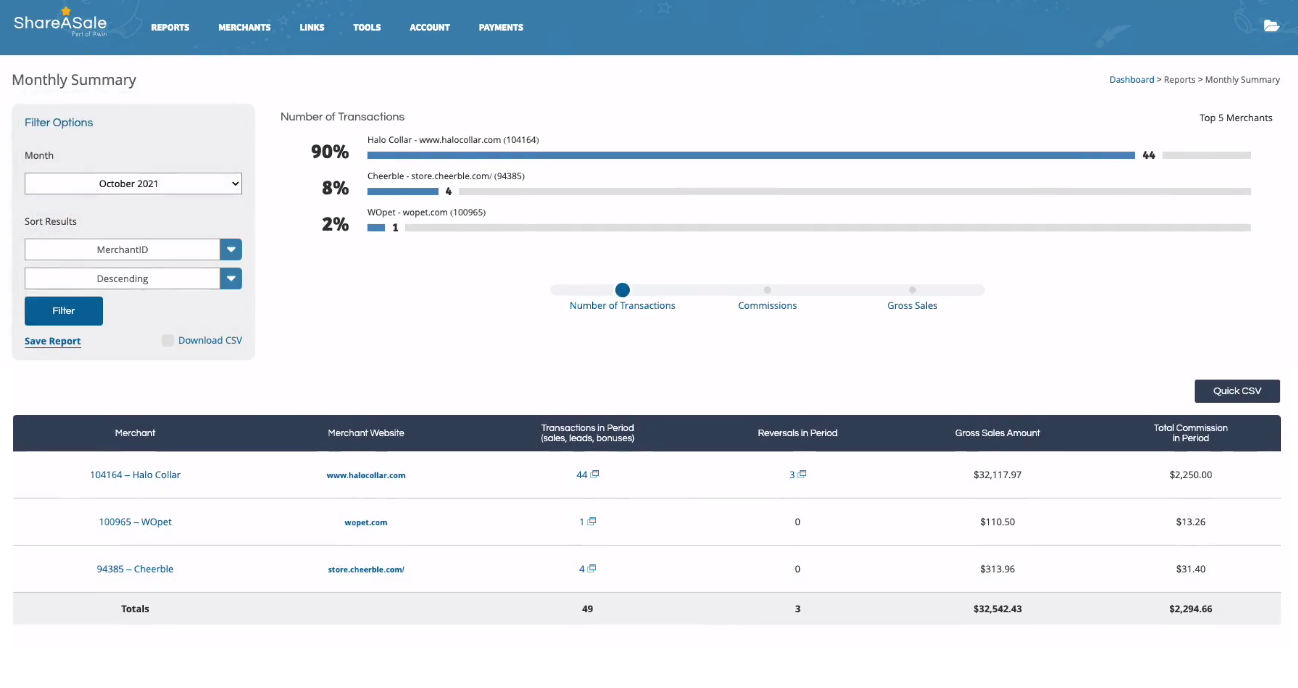Click the Reversals in Period header
Image resolution: width=1298 pixels, height=688 pixels.
797,433
